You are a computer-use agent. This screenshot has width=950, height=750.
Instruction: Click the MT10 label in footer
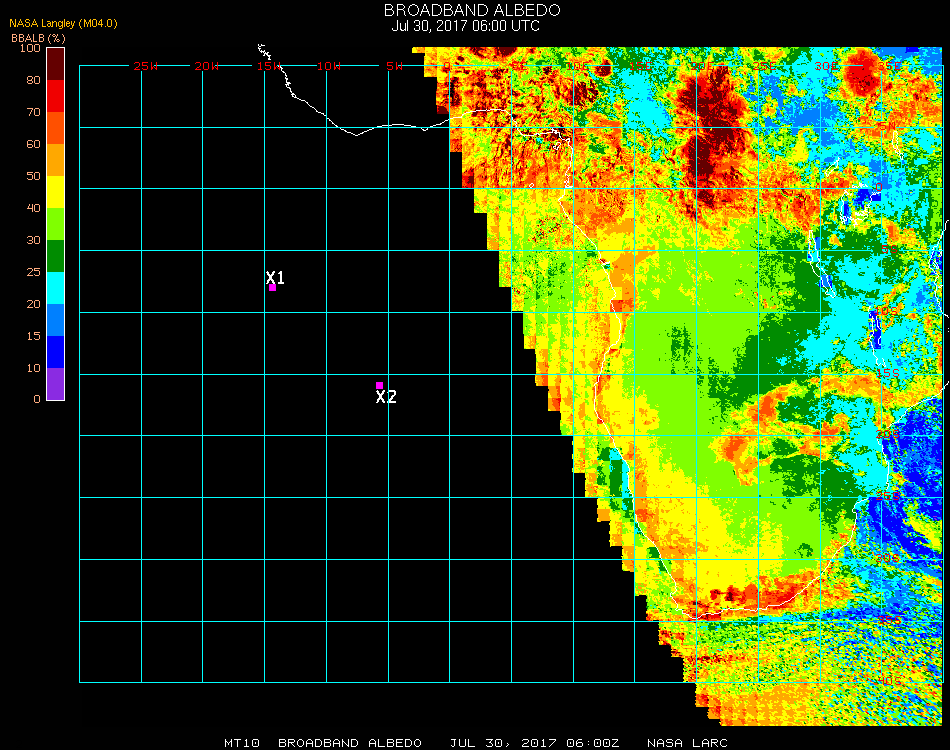[x=241, y=743]
